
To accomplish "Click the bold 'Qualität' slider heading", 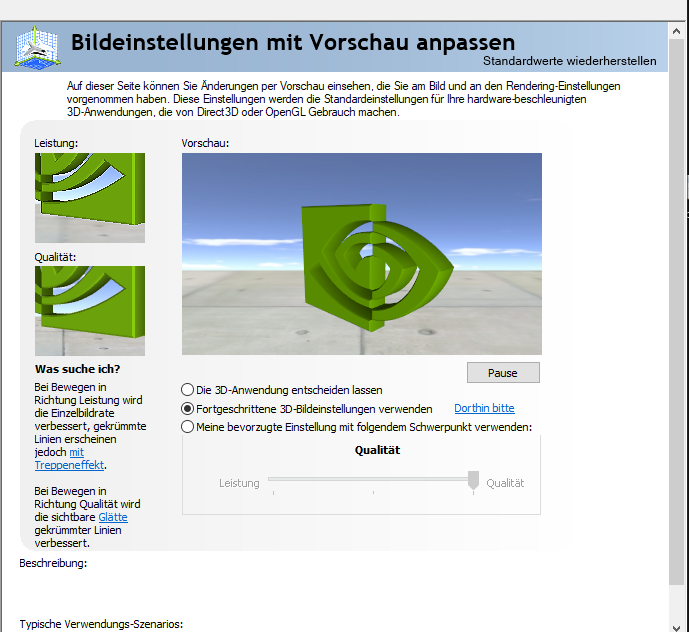I will point(377,450).
